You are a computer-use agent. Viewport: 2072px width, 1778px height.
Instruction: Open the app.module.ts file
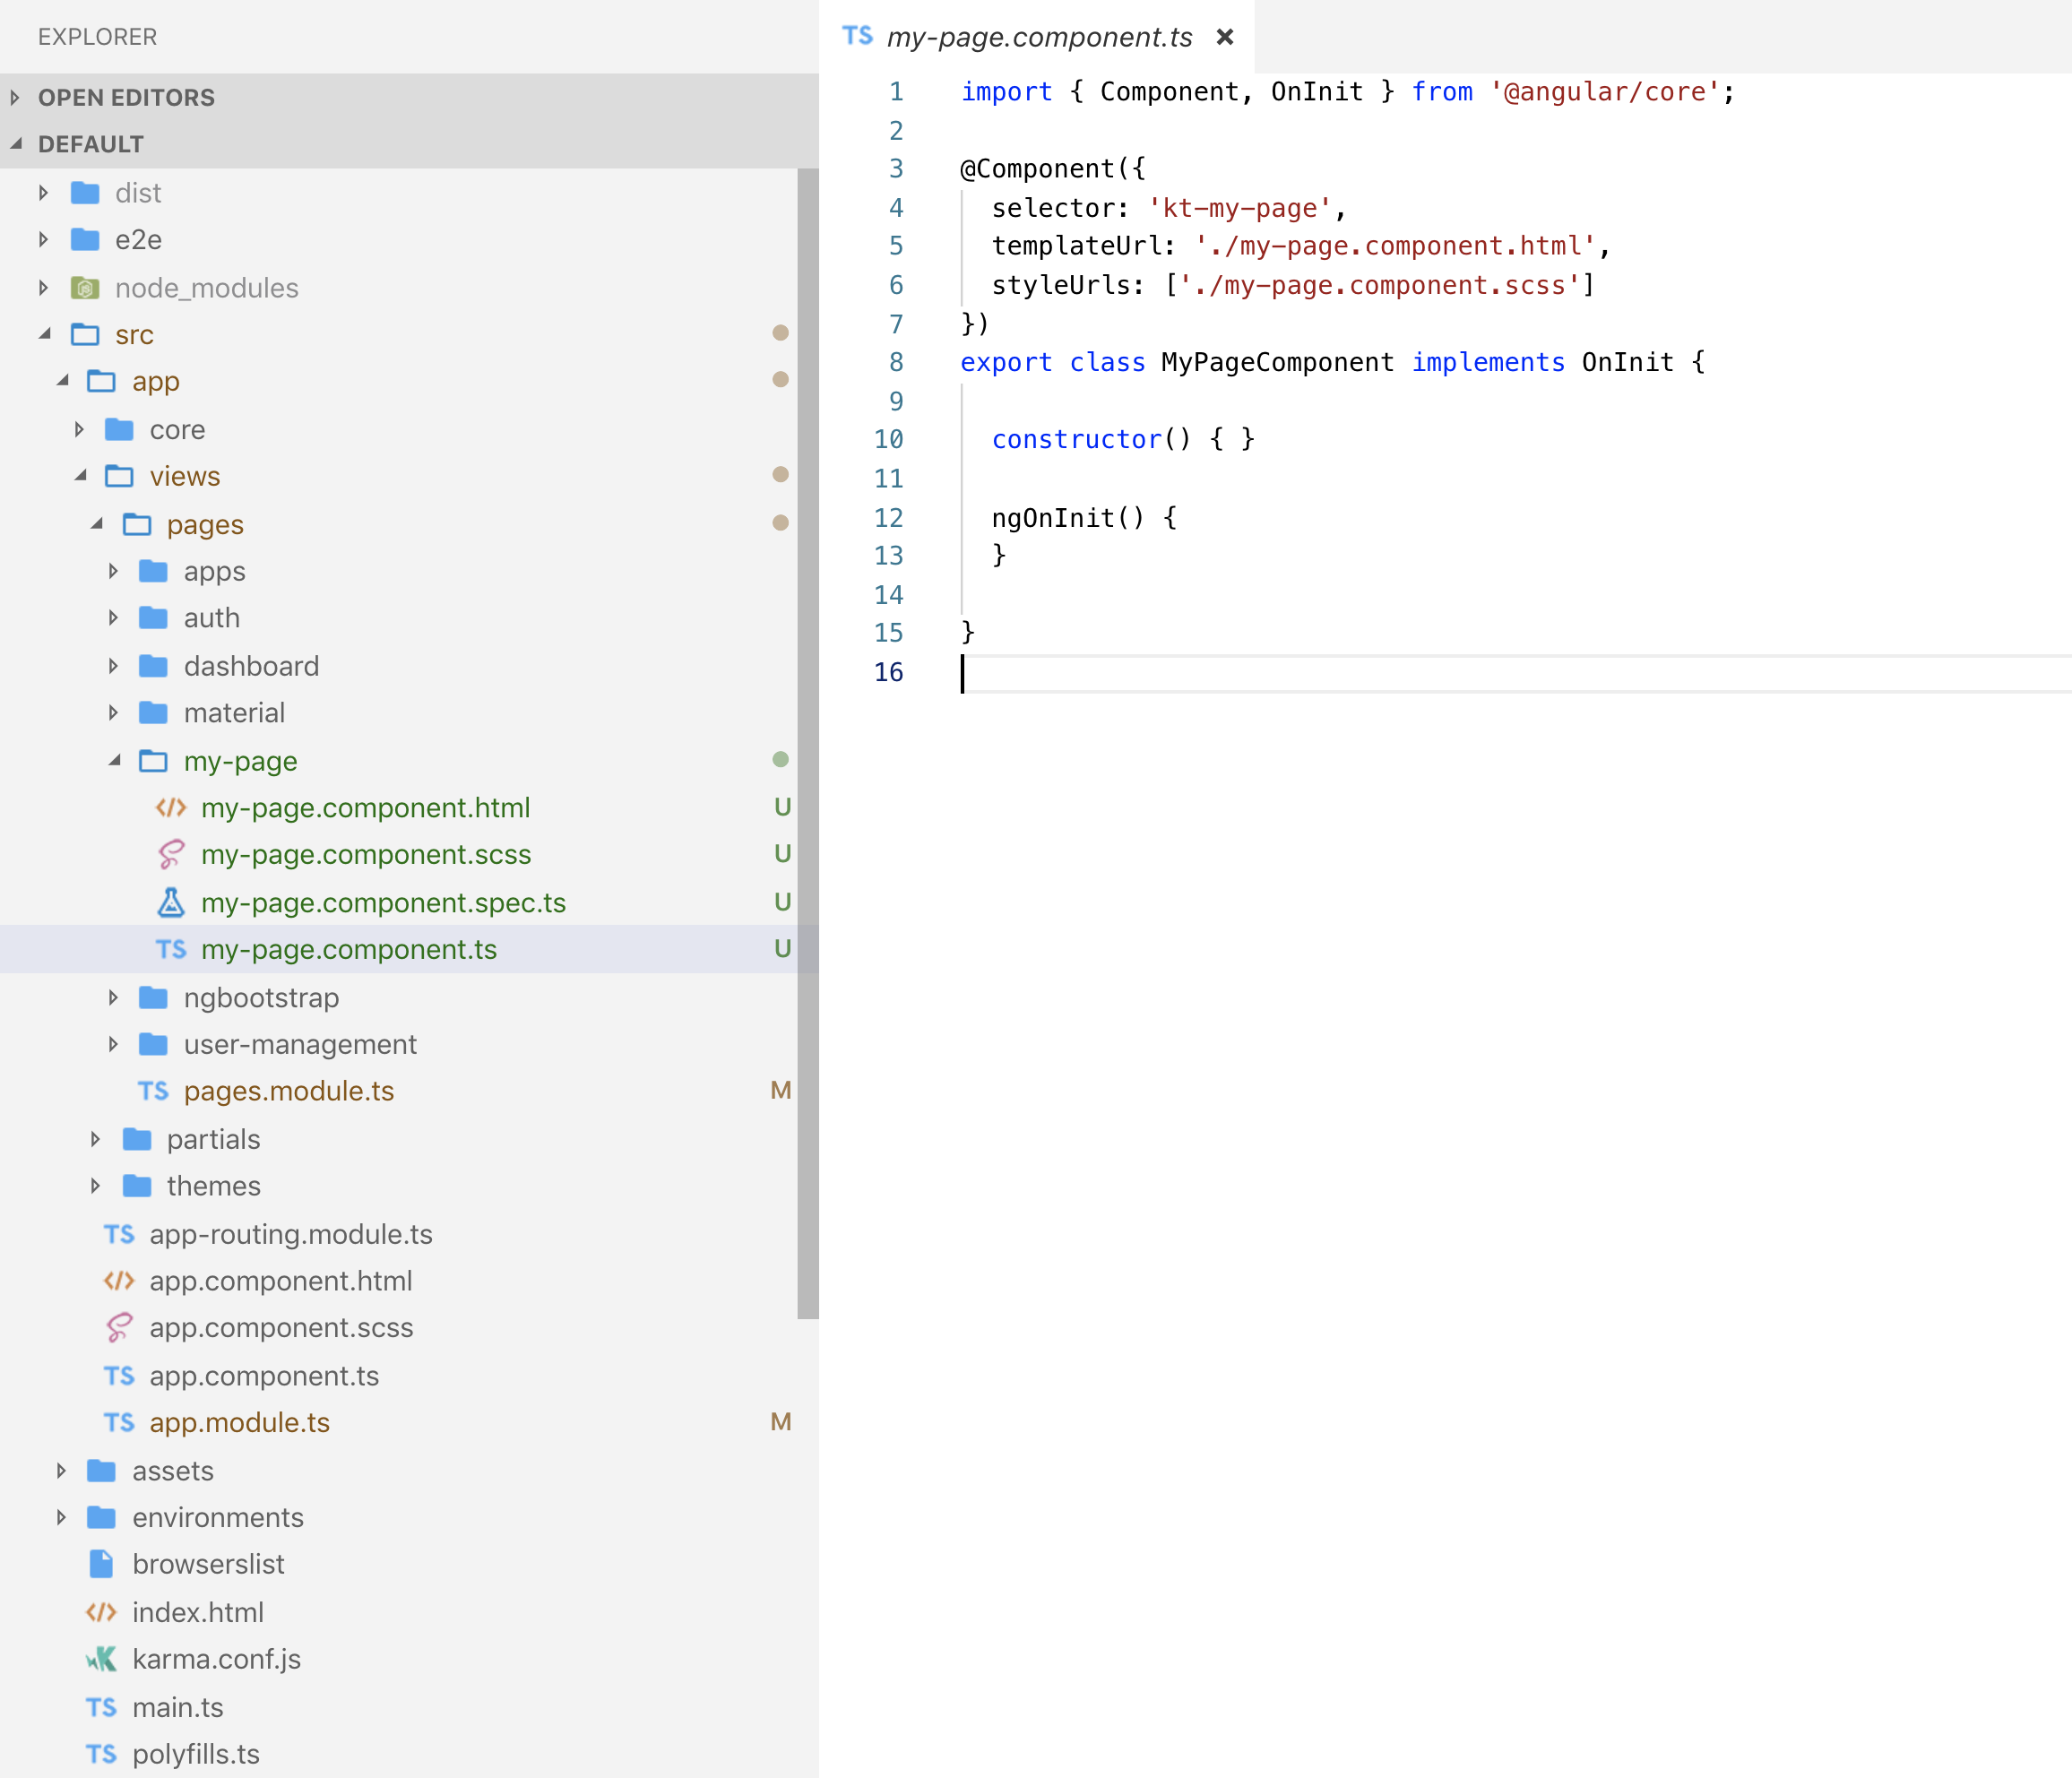pyautogui.click(x=238, y=1422)
